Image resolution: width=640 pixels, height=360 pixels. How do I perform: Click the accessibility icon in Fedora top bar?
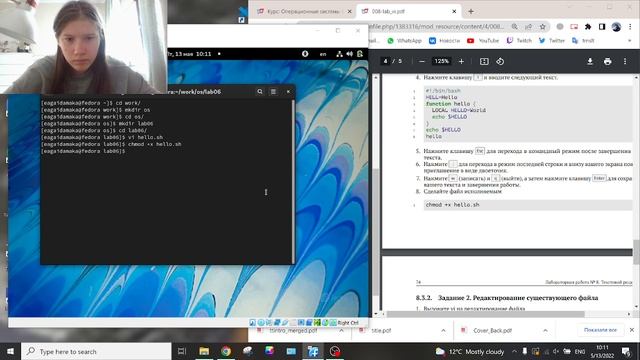coord(305,54)
